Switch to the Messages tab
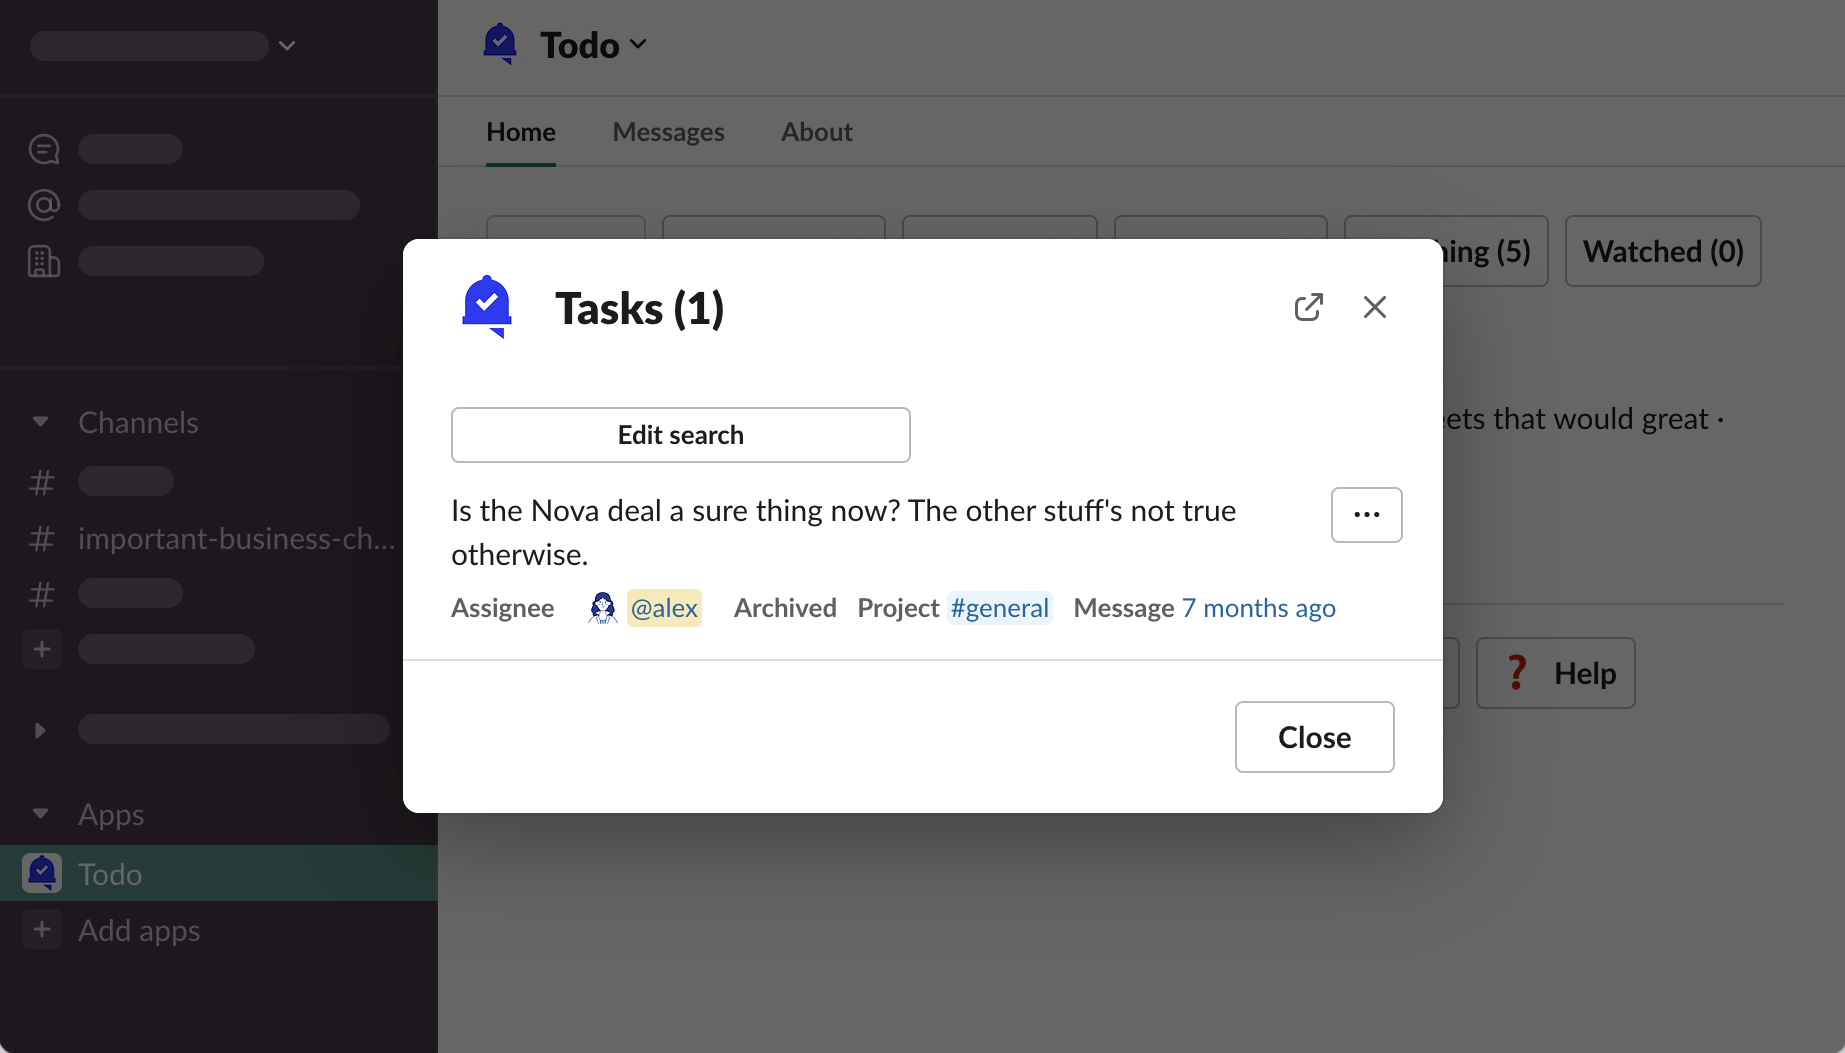The width and height of the screenshot is (1845, 1053). point(668,132)
